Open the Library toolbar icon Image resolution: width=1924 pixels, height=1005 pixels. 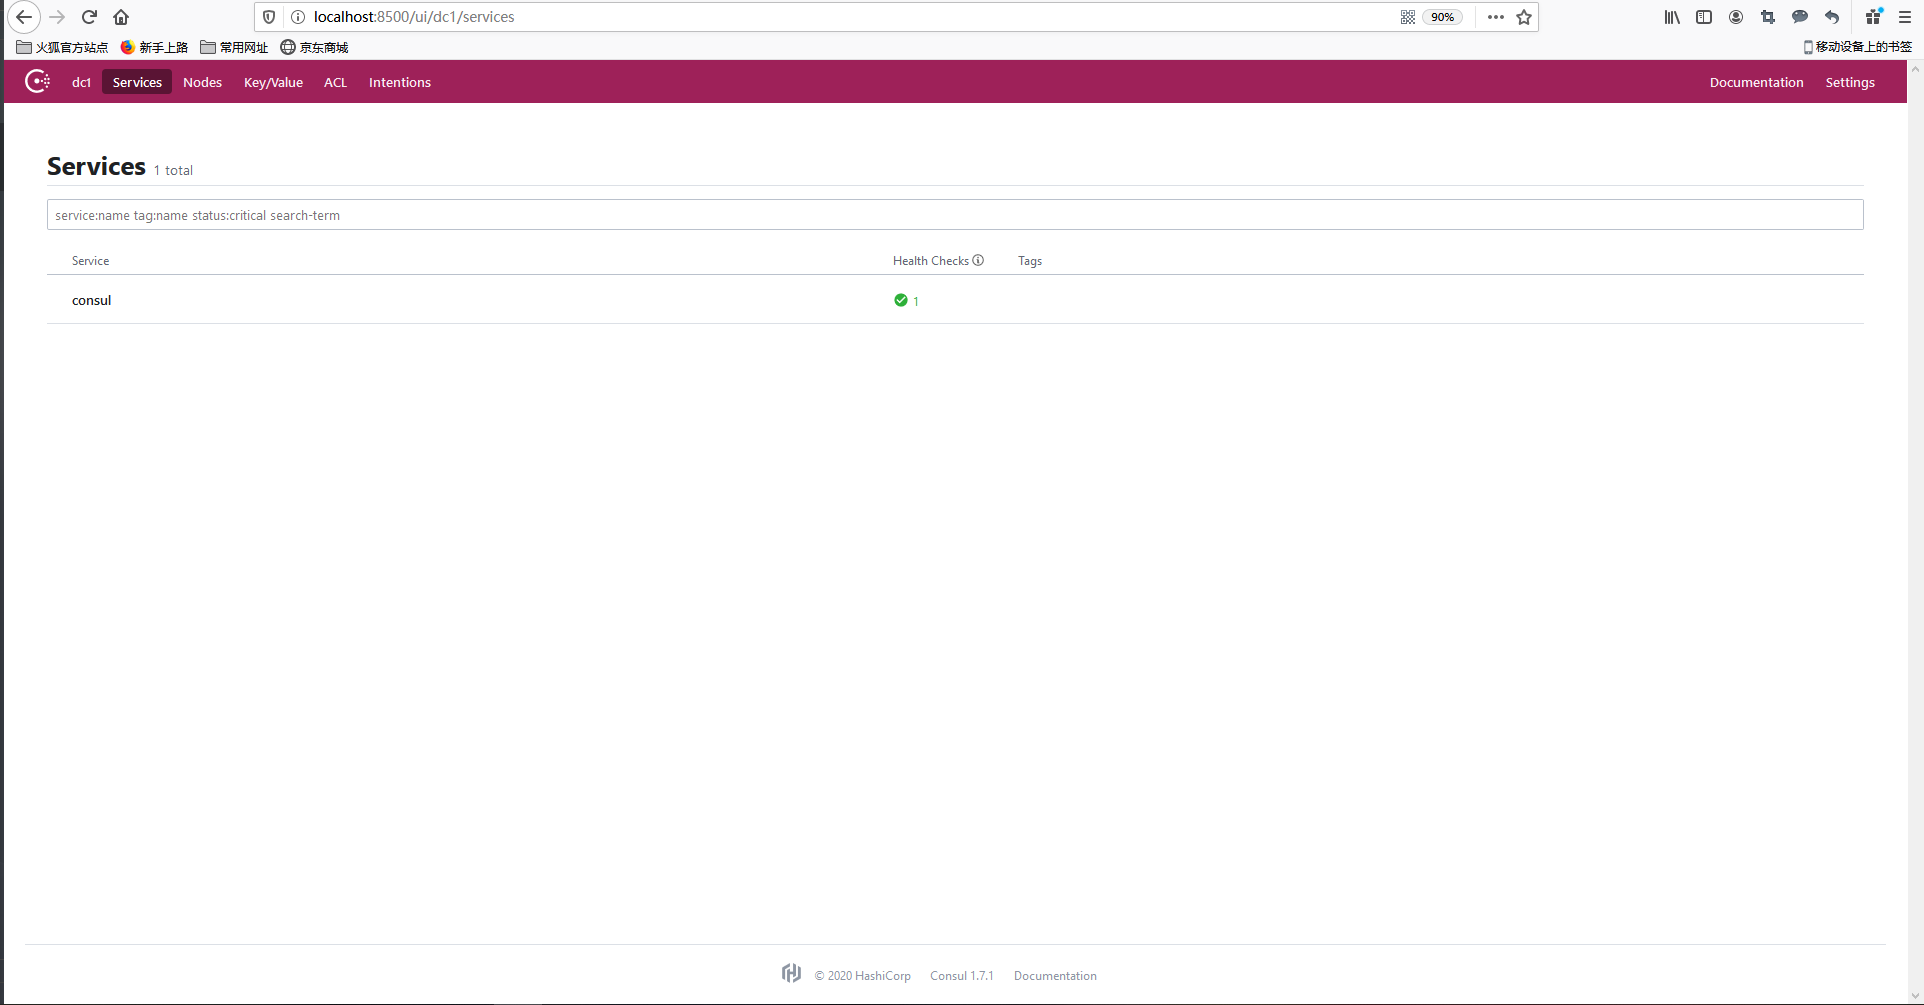point(1672,17)
